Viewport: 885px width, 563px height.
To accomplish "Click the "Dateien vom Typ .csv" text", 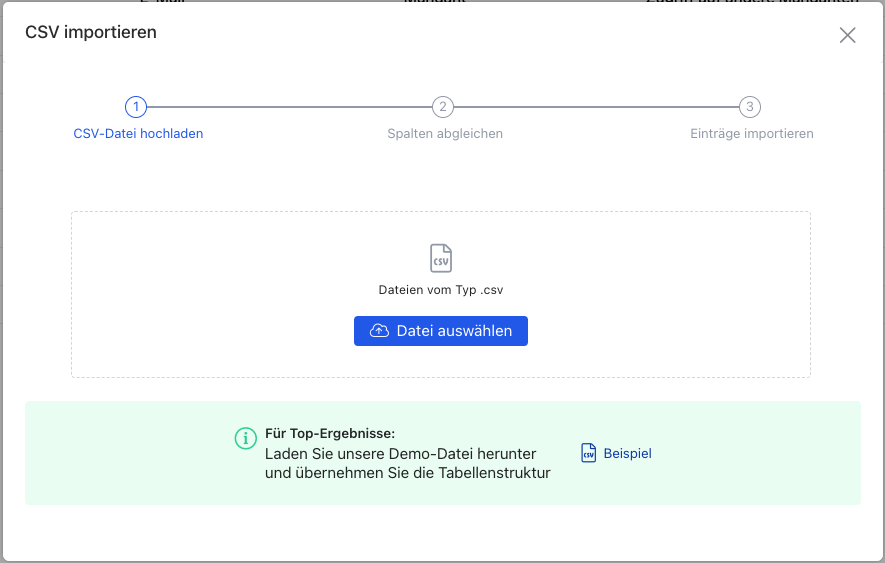I will [441, 290].
